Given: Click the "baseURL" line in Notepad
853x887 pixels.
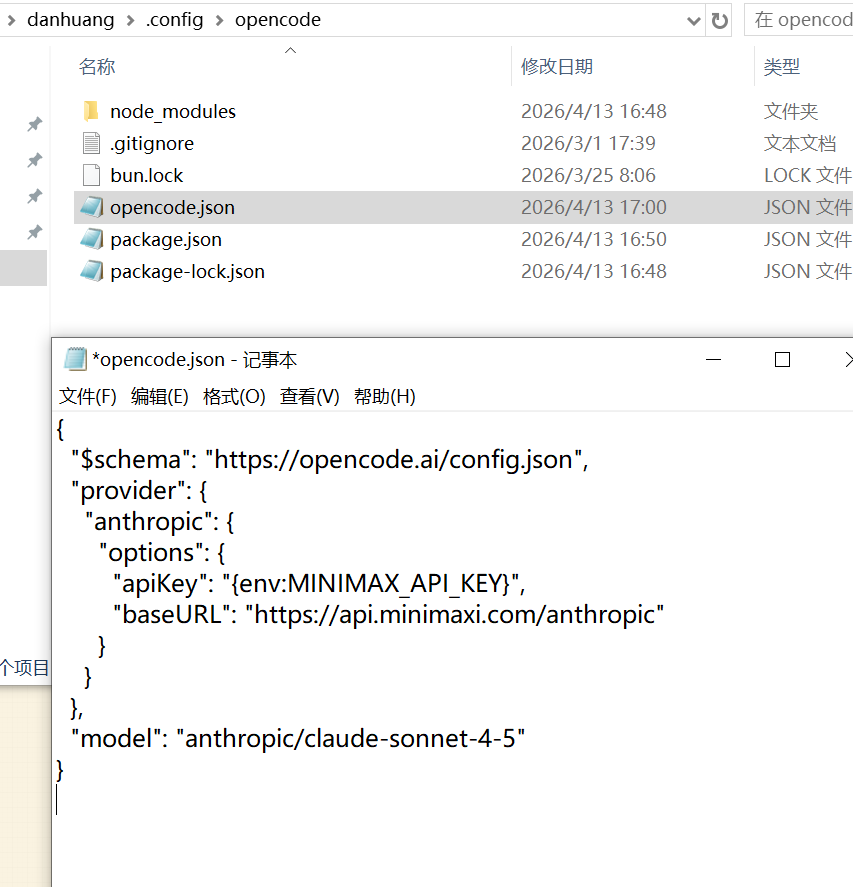Looking at the screenshot, I should pyautogui.click(x=389, y=614).
